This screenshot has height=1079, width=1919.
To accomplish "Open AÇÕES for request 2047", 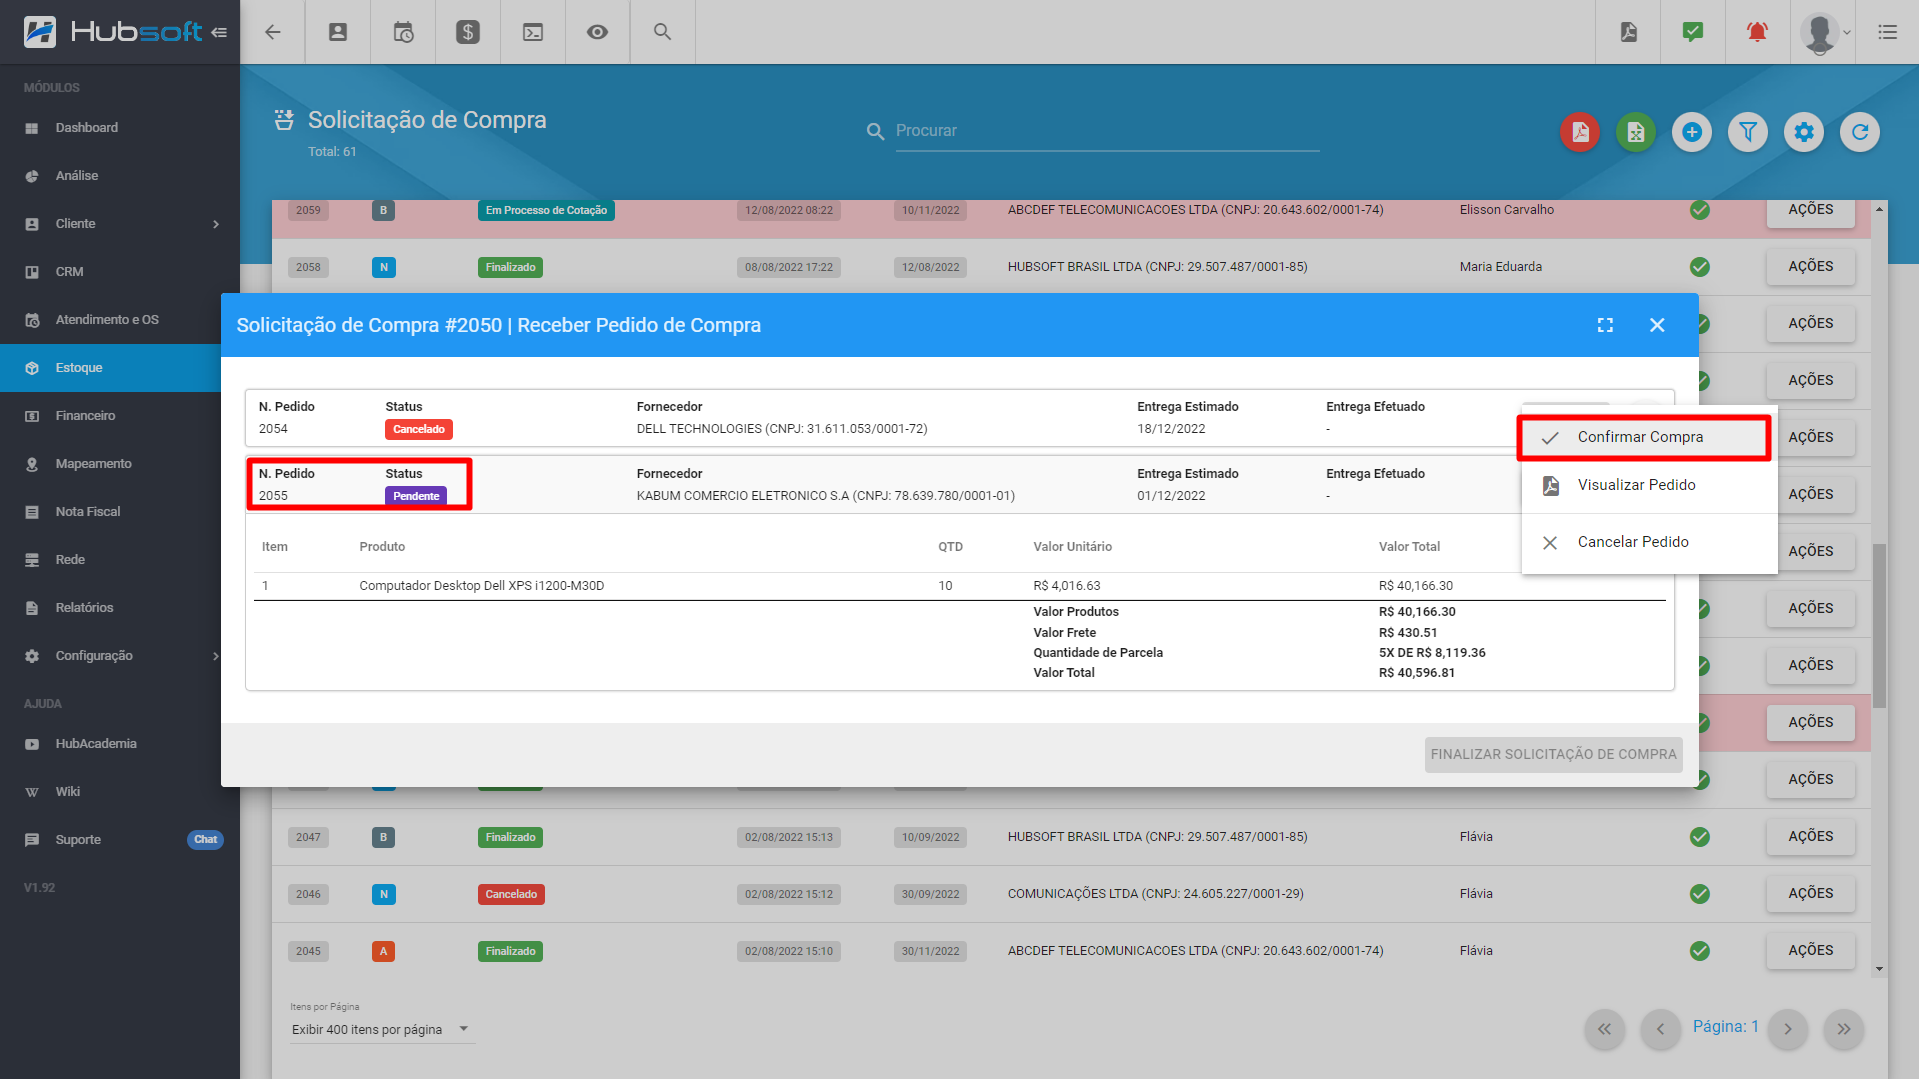I will pos(1810,837).
